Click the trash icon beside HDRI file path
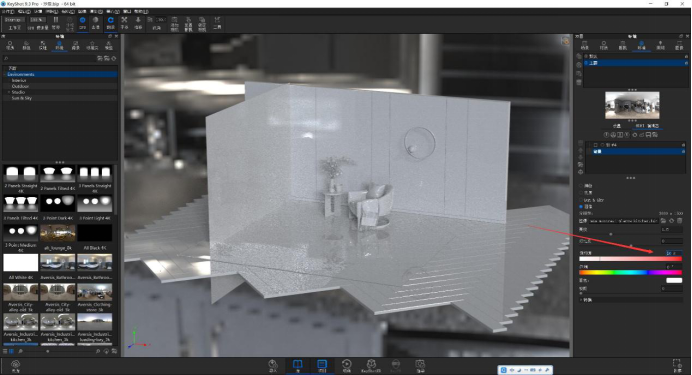The width and height of the screenshot is (692, 375). point(679,221)
